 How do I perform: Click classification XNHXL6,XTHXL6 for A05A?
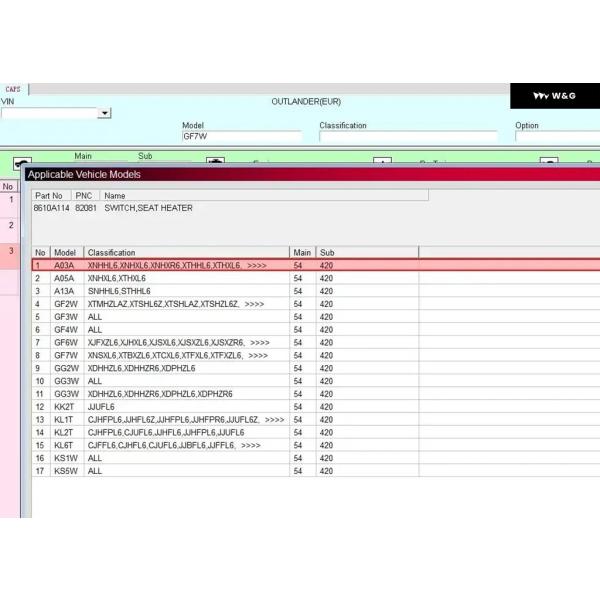tap(117, 278)
